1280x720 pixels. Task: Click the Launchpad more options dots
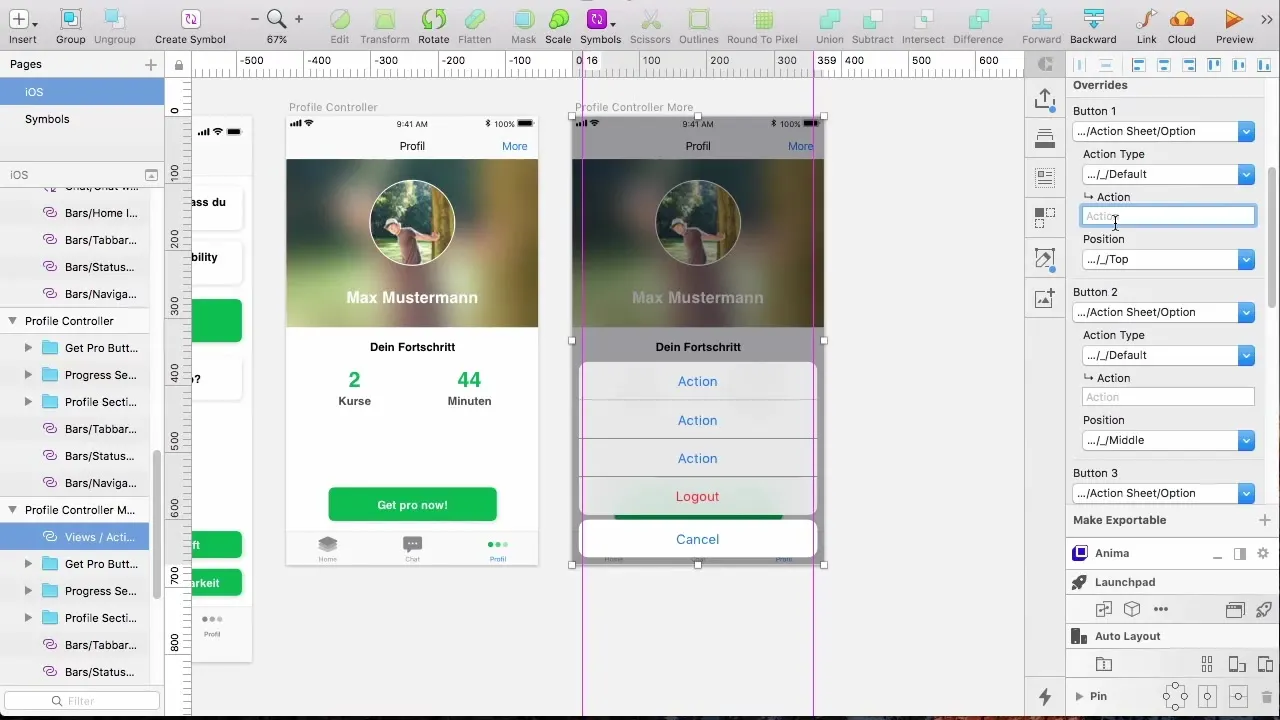(x=1161, y=609)
